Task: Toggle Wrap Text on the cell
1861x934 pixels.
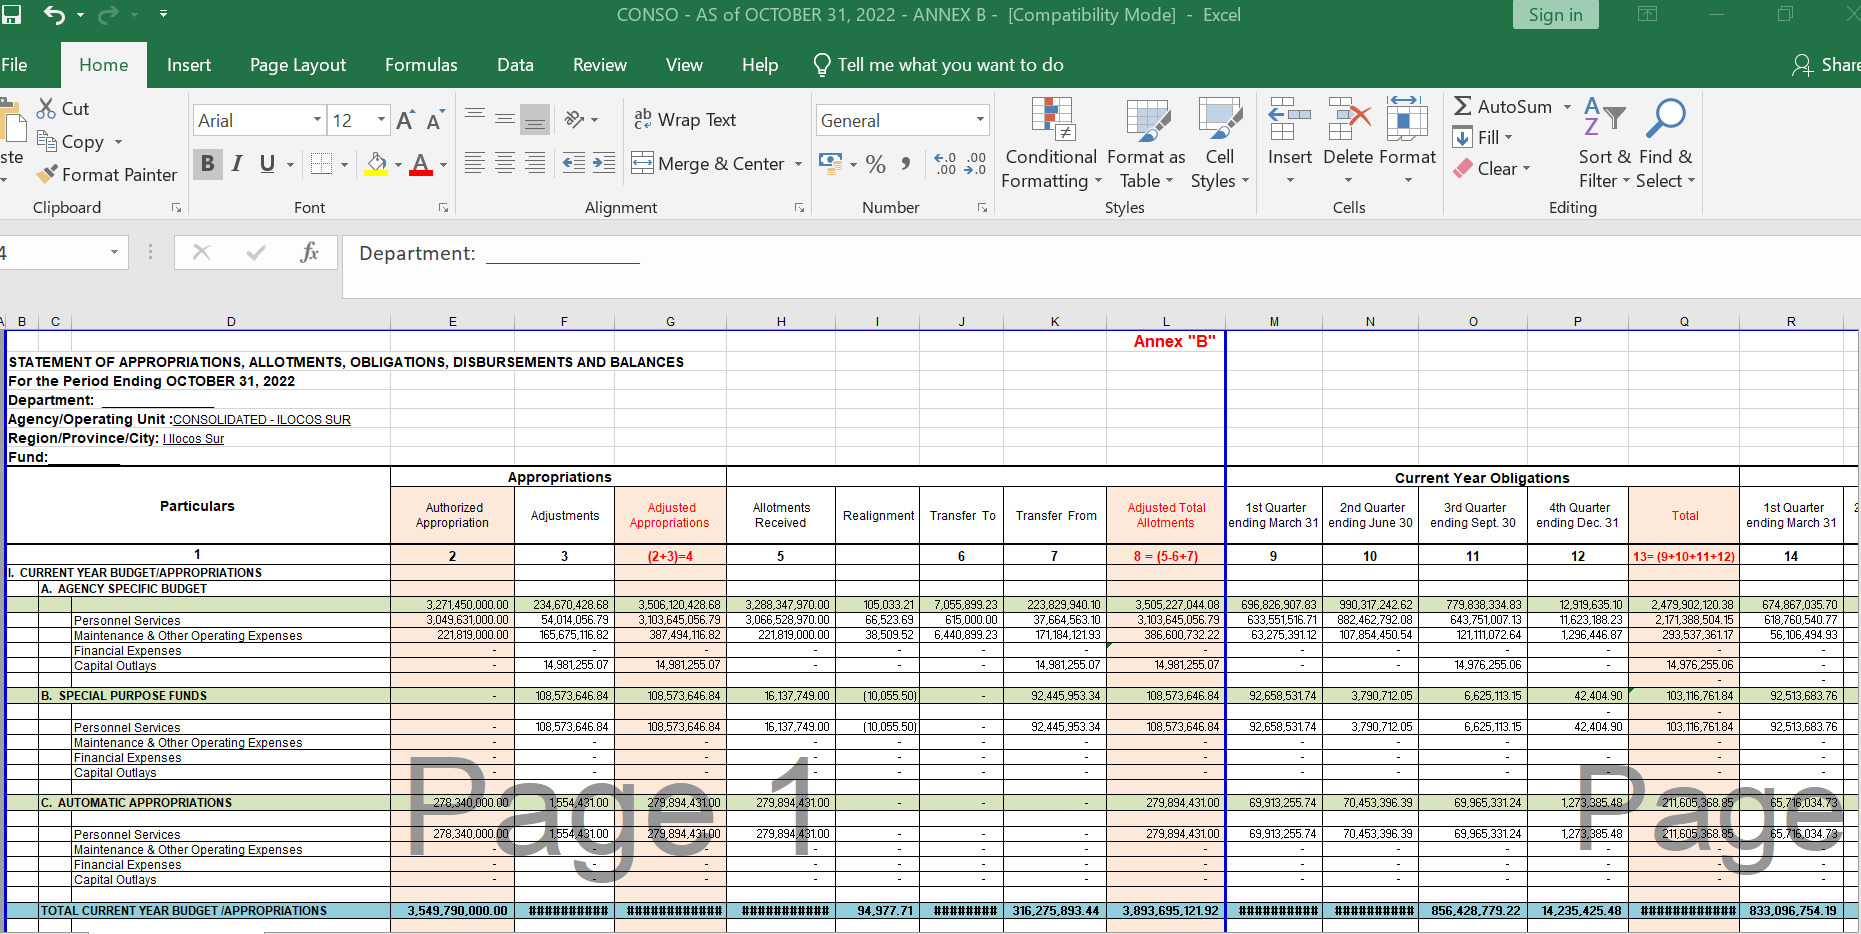Action: pyautogui.click(x=685, y=119)
